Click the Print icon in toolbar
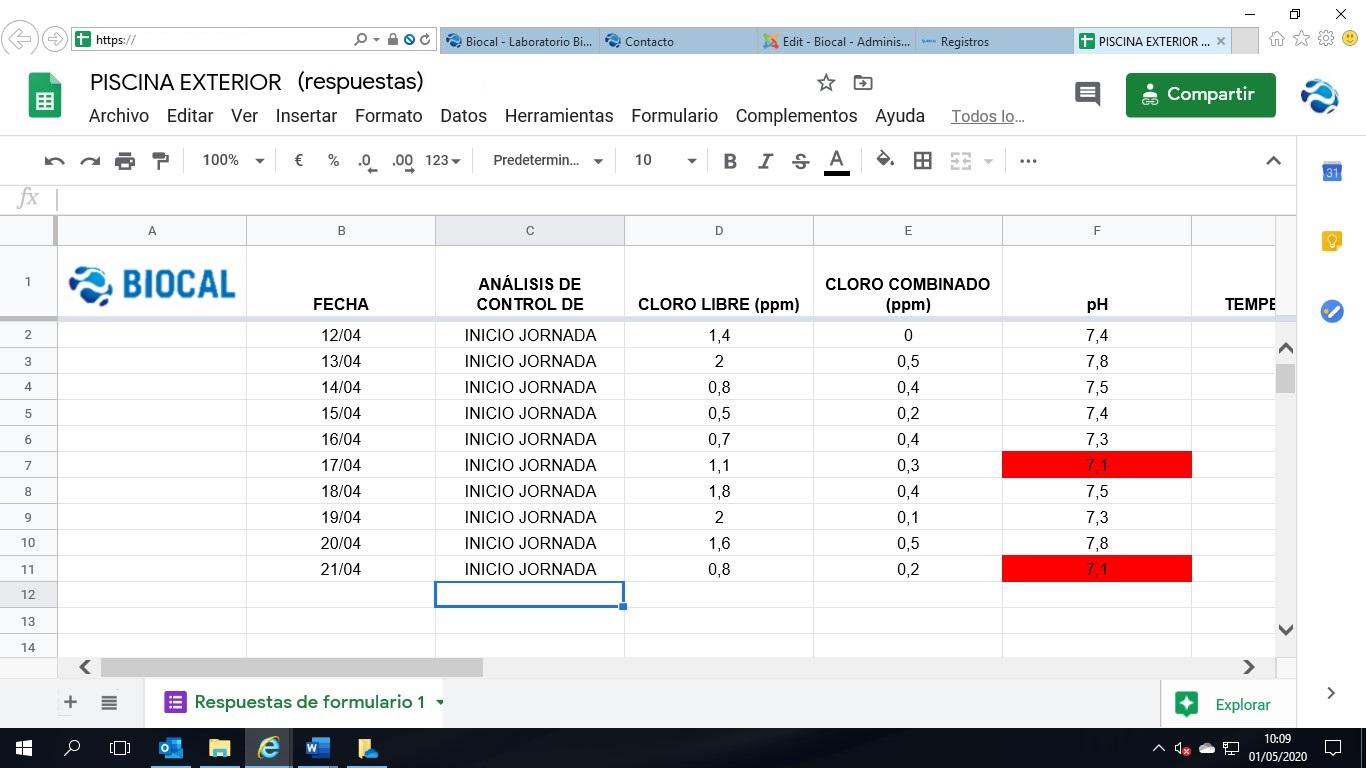The image size is (1366, 768). [125, 161]
